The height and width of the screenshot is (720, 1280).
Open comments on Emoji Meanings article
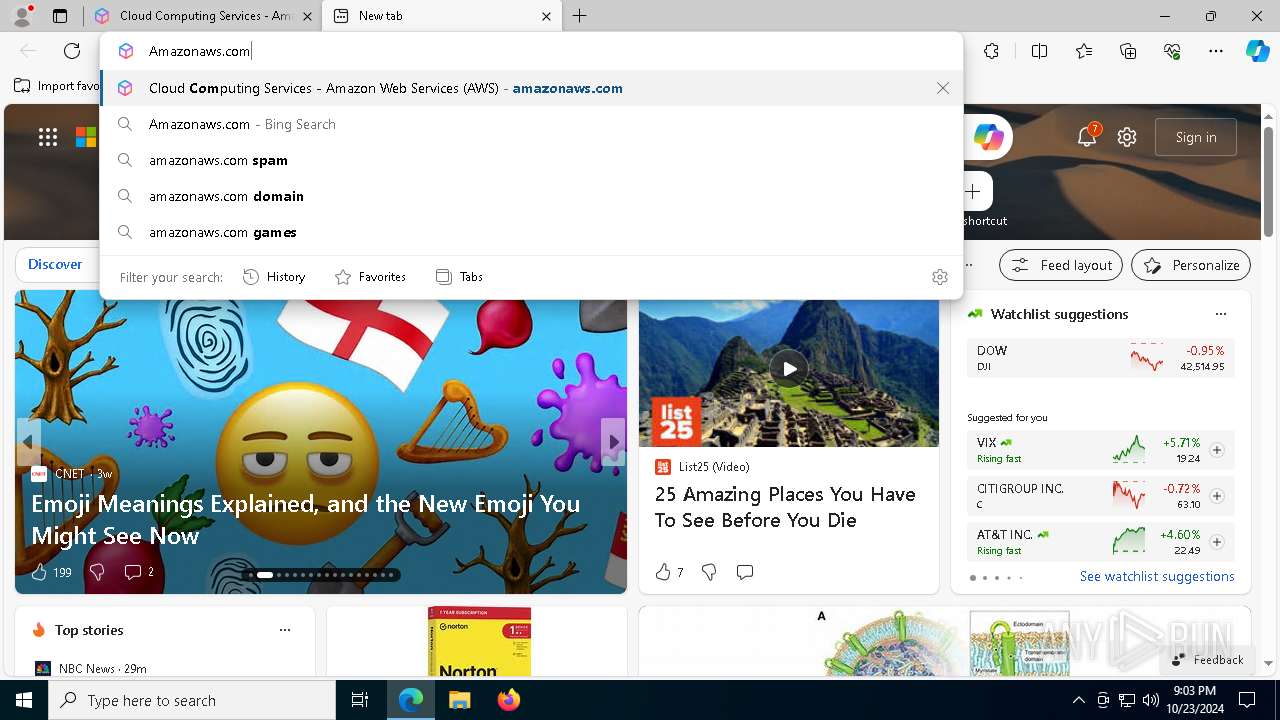tap(139, 572)
